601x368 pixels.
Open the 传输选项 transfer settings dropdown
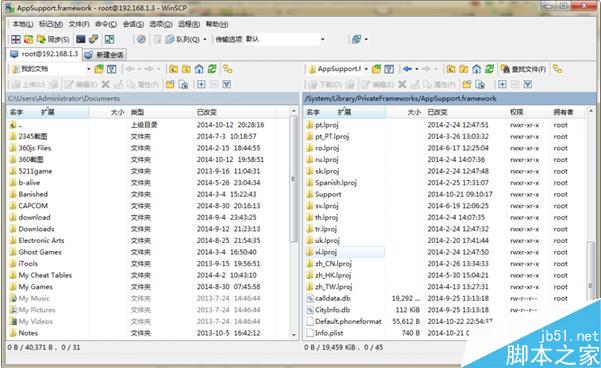323,39
